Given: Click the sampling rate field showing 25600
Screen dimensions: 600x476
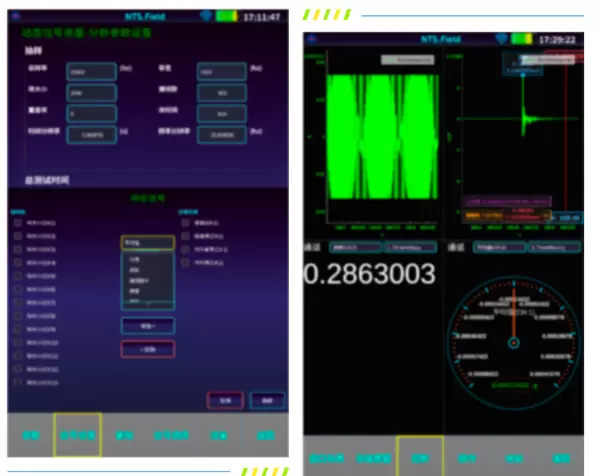Looking at the screenshot, I should point(92,72).
